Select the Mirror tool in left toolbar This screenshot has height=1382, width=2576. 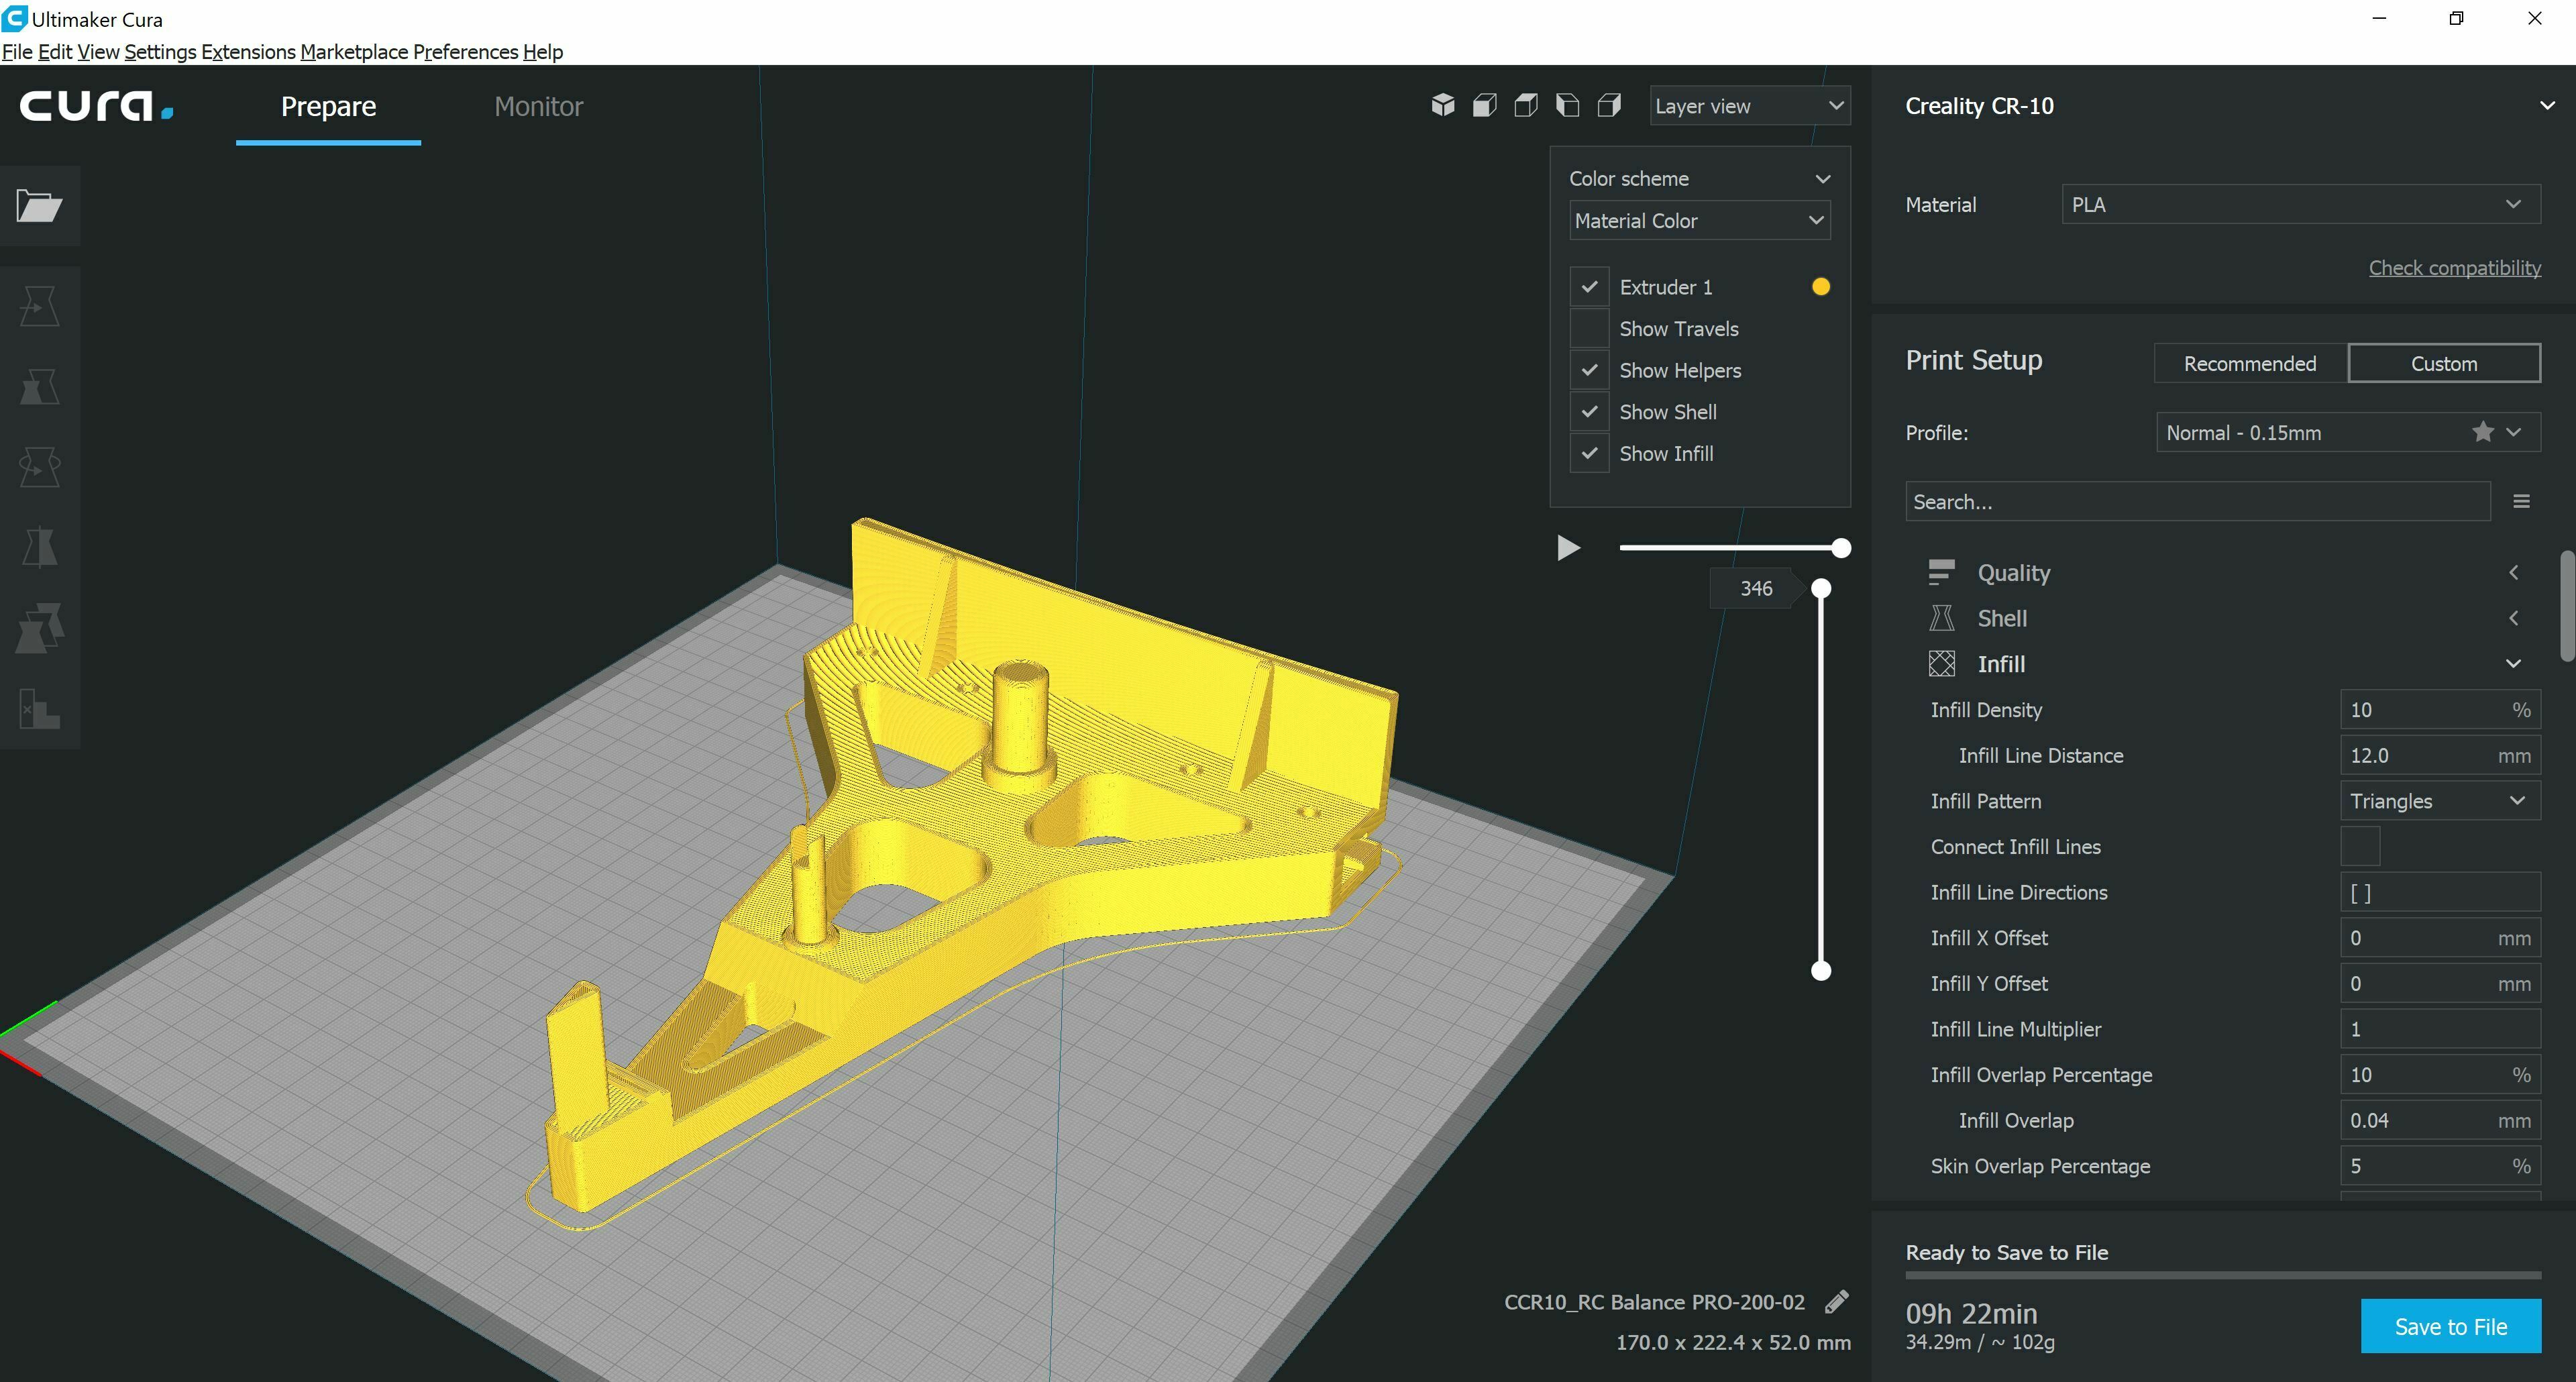pyautogui.click(x=40, y=547)
